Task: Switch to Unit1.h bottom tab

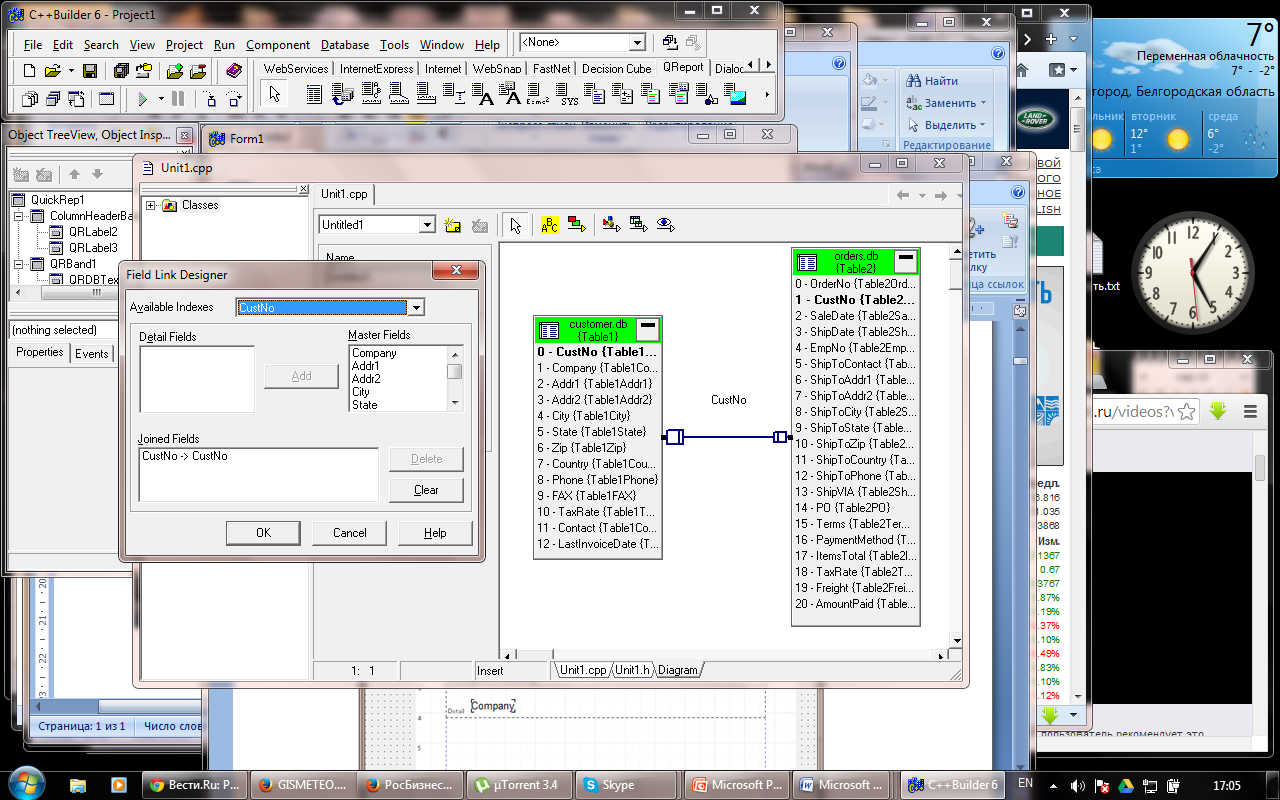Action: [x=632, y=670]
